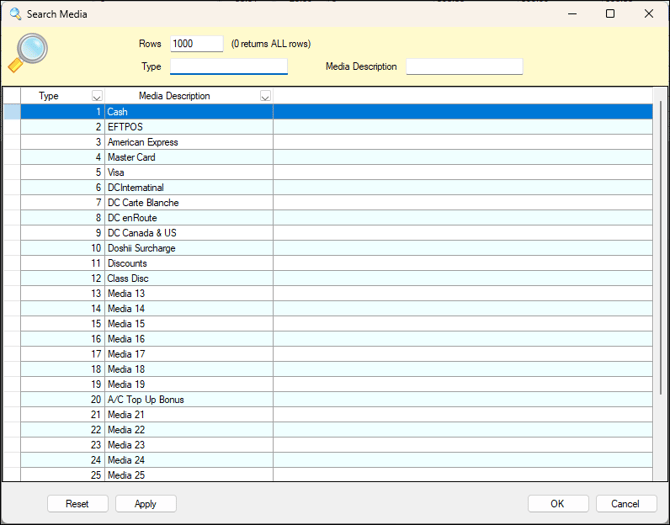
Task: Select the Media 18 row
Action: (336, 369)
